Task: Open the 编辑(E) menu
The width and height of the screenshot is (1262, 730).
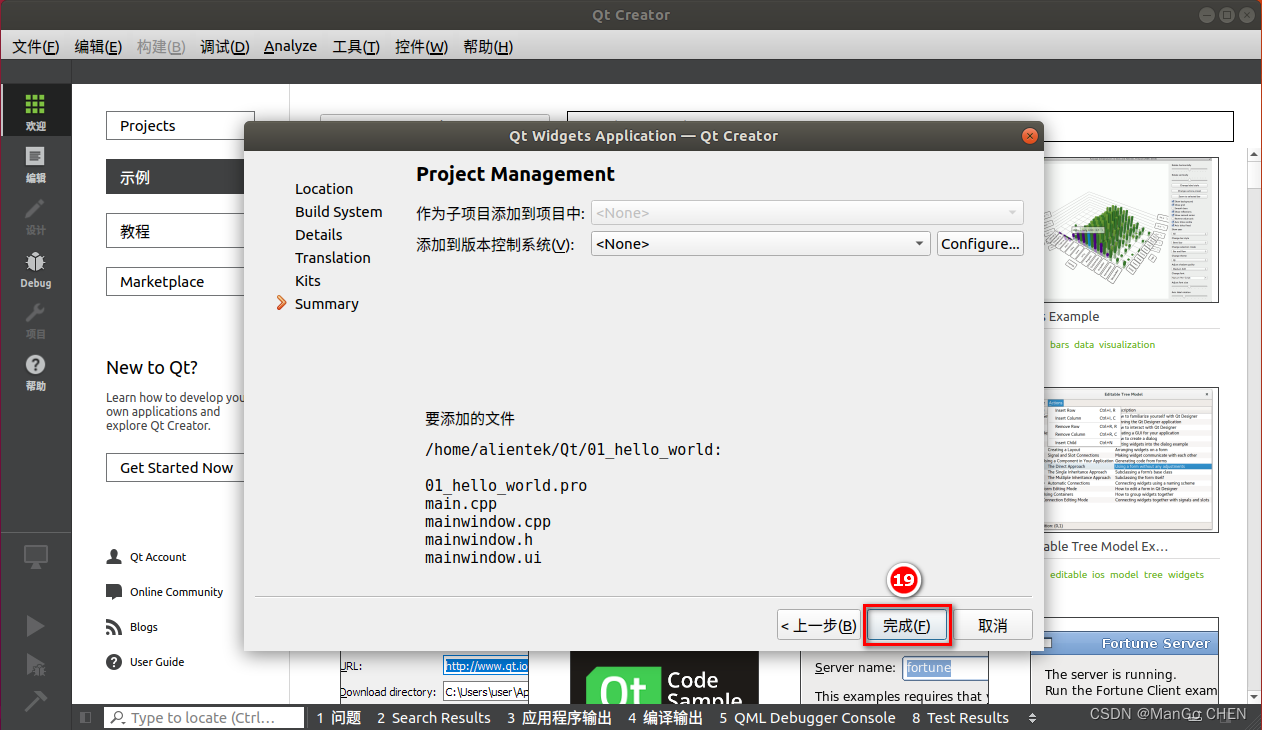Action: 98,47
